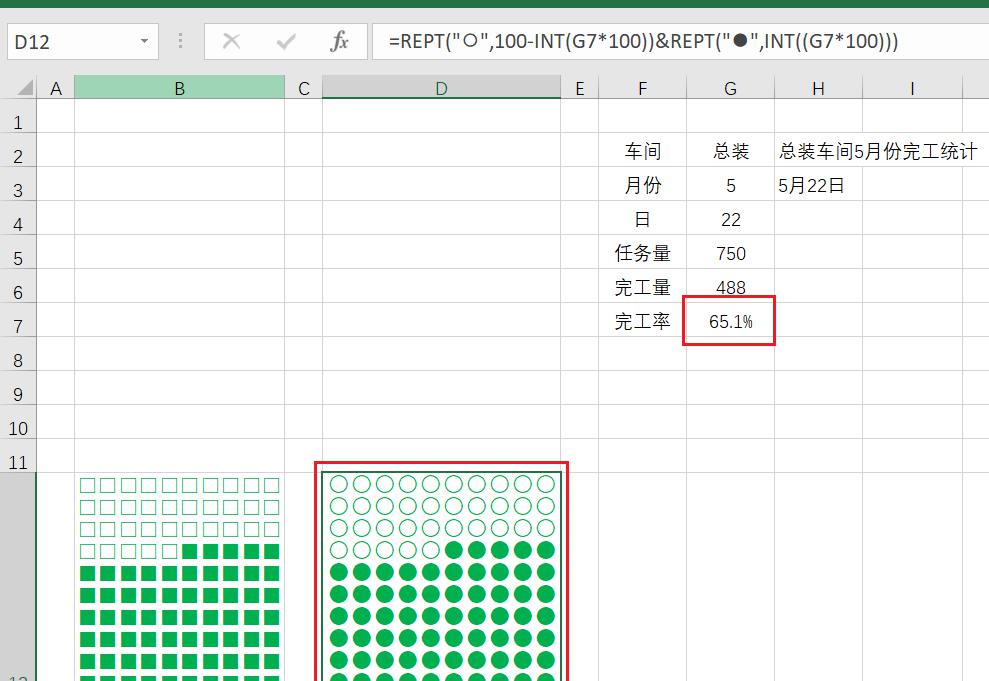Select column C header
This screenshot has width=989, height=681.
pos(303,88)
